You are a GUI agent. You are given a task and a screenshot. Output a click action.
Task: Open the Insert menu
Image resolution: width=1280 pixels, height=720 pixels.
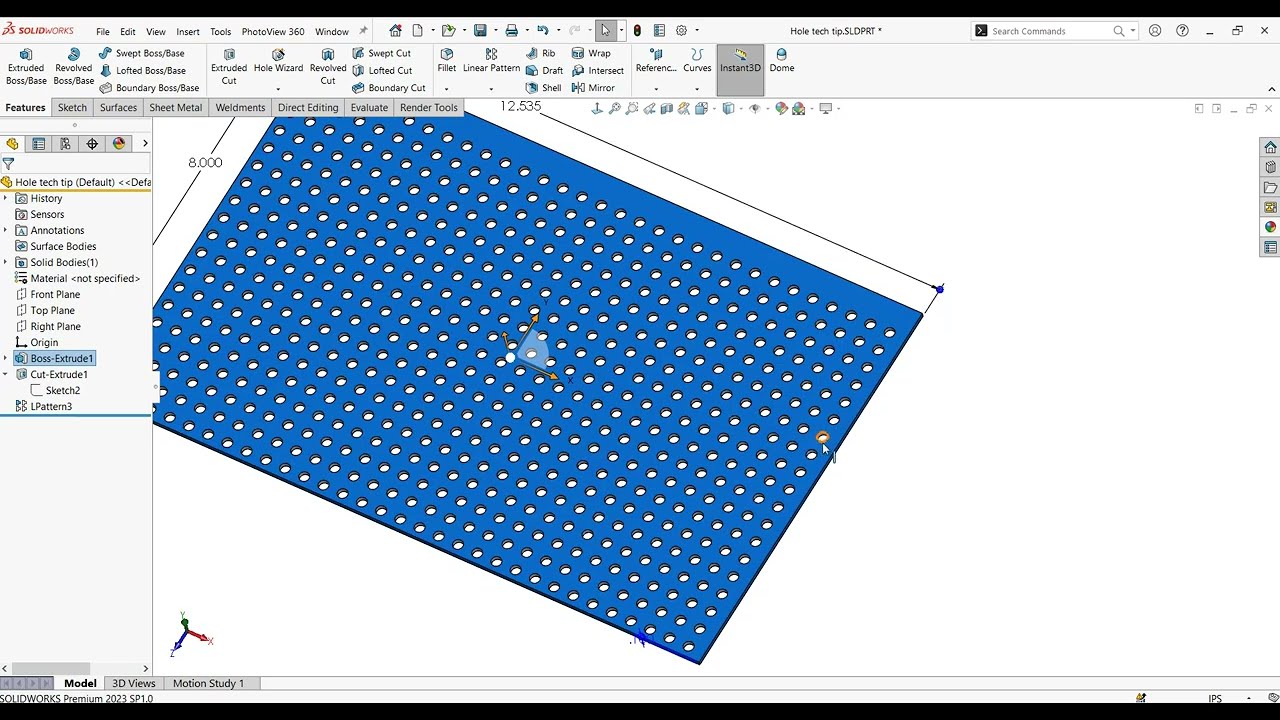pyautogui.click(x=188, y=32)
